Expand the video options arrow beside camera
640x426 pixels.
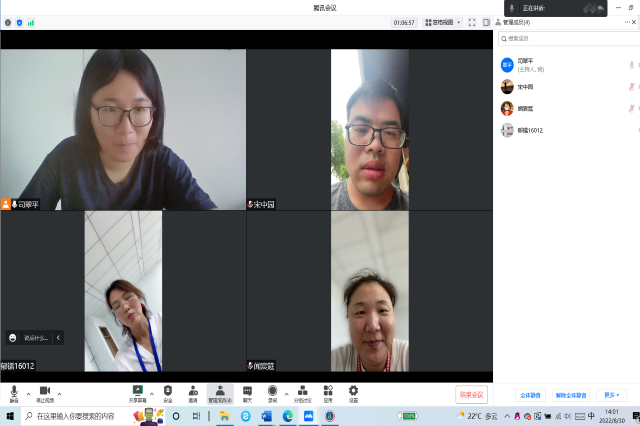click(59, 393)
